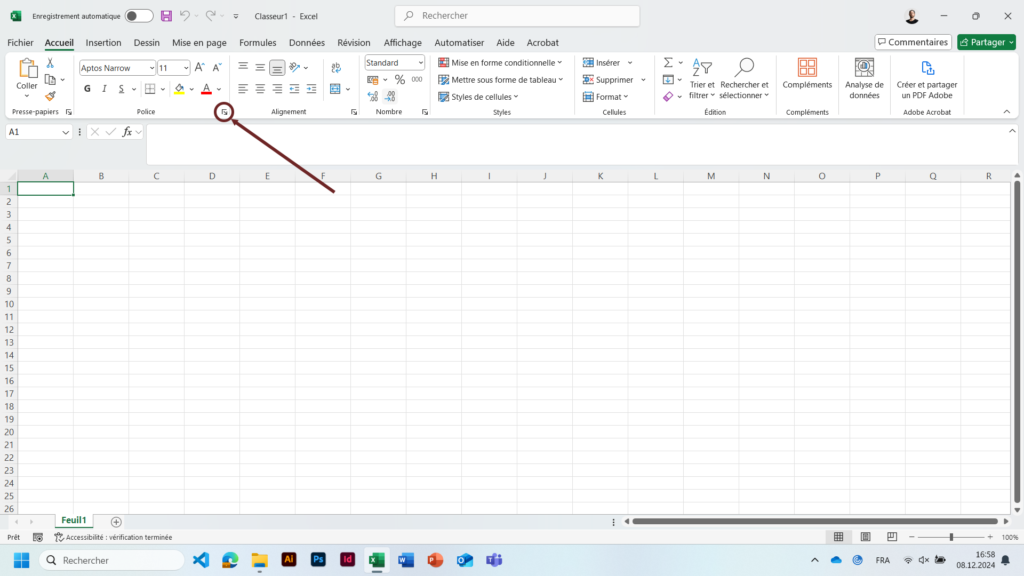Click the Wrap Text icon
The image size is (1024, 576).
point(336,67)
